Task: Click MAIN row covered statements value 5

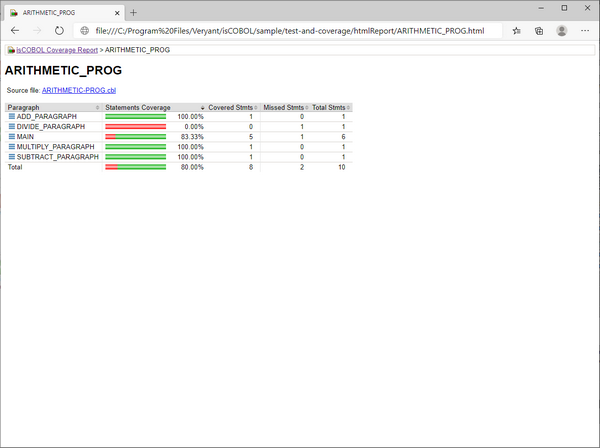Action: [x=251, y=137]
